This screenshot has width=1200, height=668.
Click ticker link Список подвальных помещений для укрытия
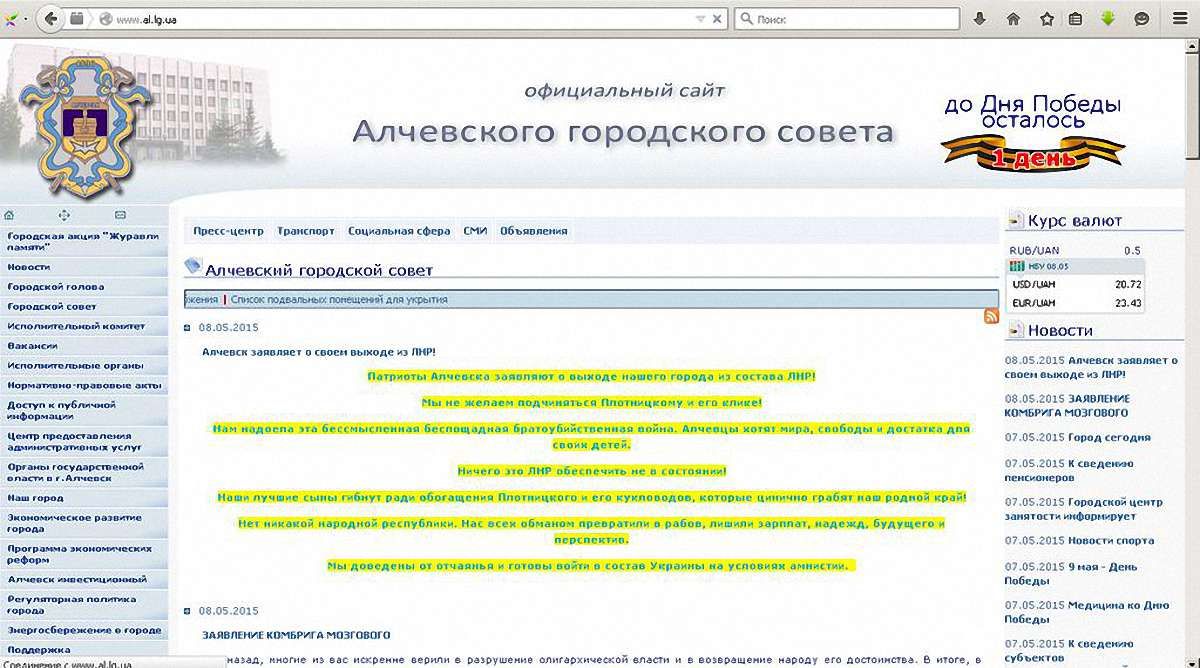click(339, 299)
